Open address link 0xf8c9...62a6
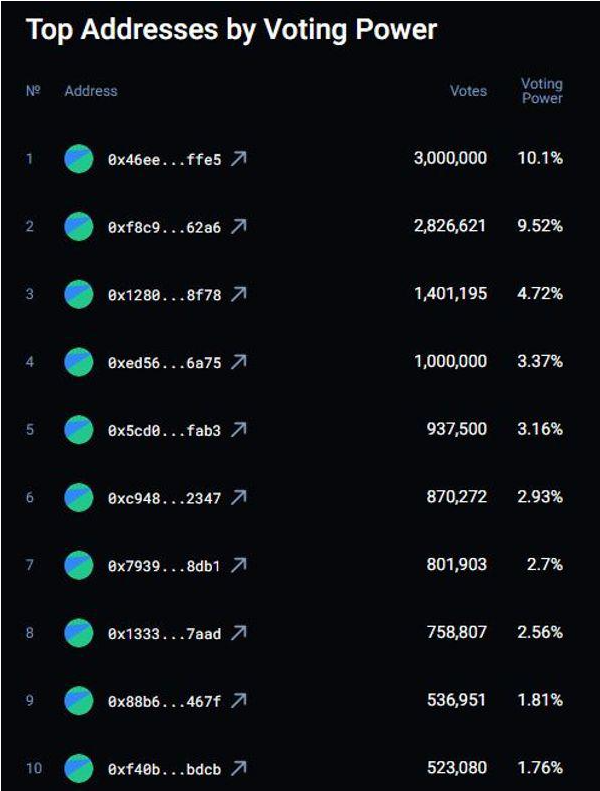Viewport: 600px width, 791px height. coord(164,227)
